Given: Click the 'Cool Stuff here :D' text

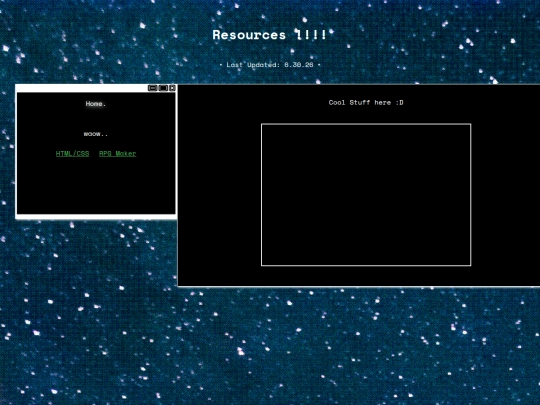Looking at the screenshot, I should click(x=366, y=103).
